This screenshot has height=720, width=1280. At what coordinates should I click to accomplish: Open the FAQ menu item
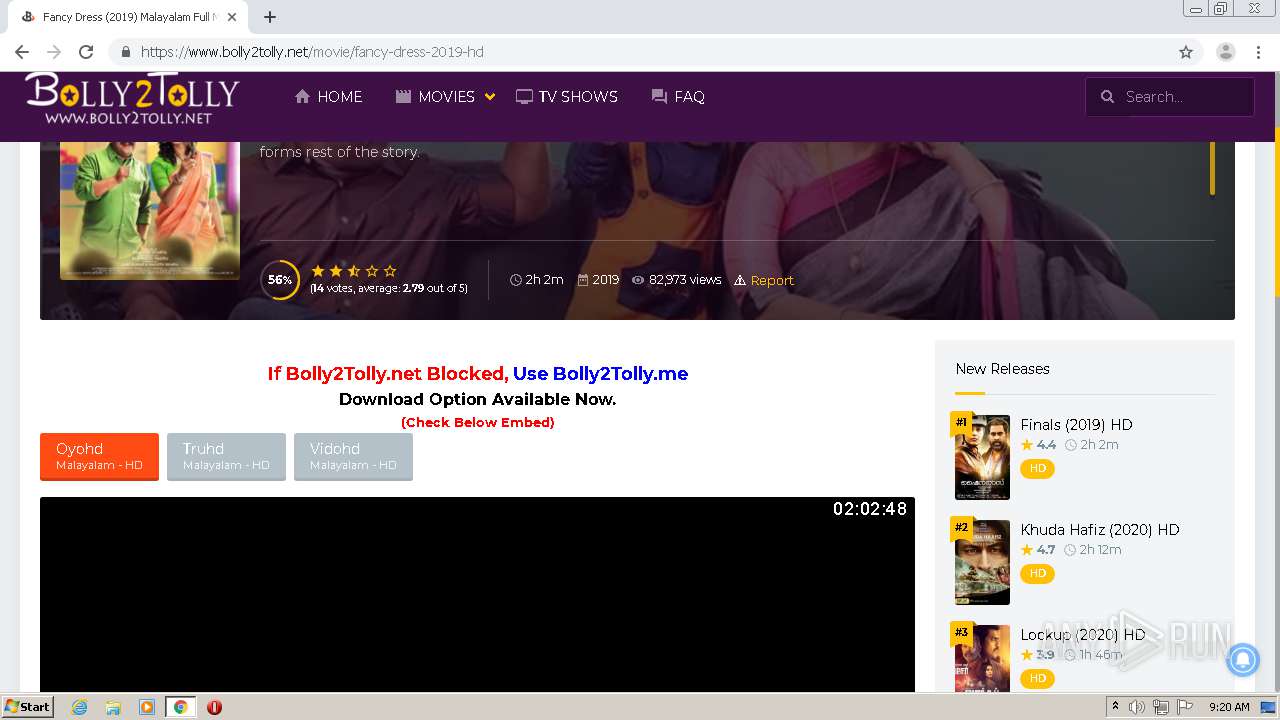pos(678,97)
